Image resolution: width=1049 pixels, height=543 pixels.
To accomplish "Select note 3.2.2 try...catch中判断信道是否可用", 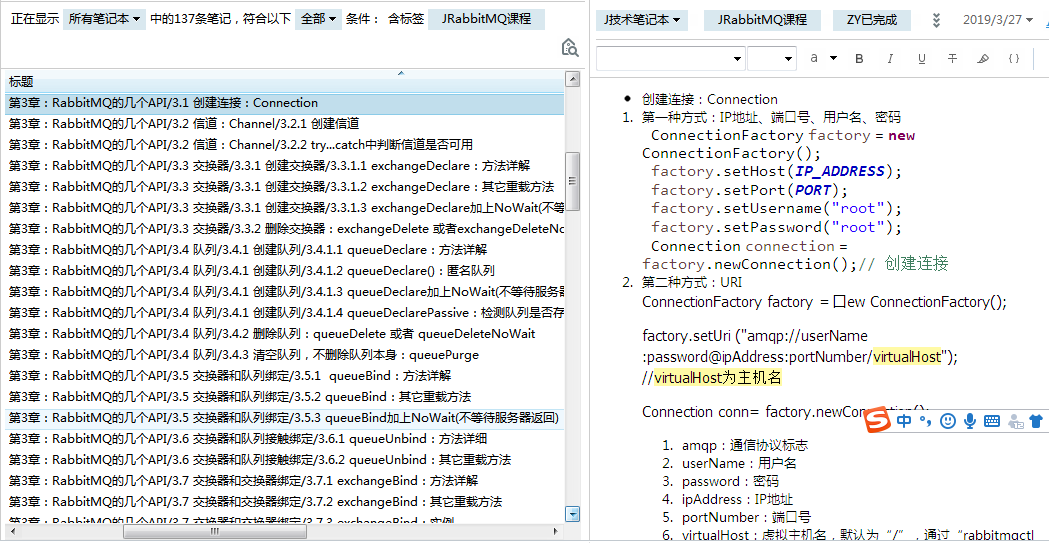I will coord(285,144).
